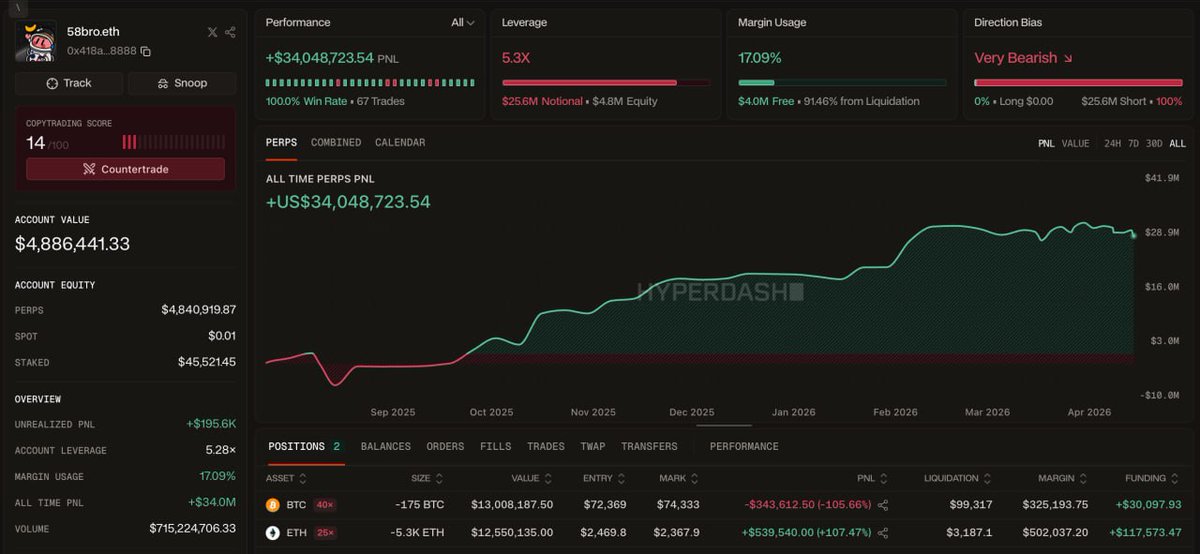The image size is (1200, 554).
Task: Select the PNL chart mode
Action: tap(1046, 144)
